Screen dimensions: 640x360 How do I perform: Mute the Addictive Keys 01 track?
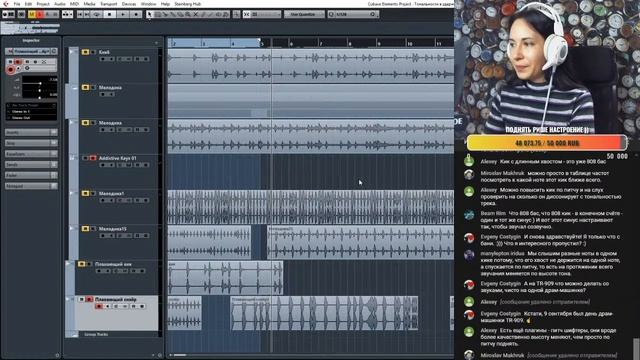(85, 158)
